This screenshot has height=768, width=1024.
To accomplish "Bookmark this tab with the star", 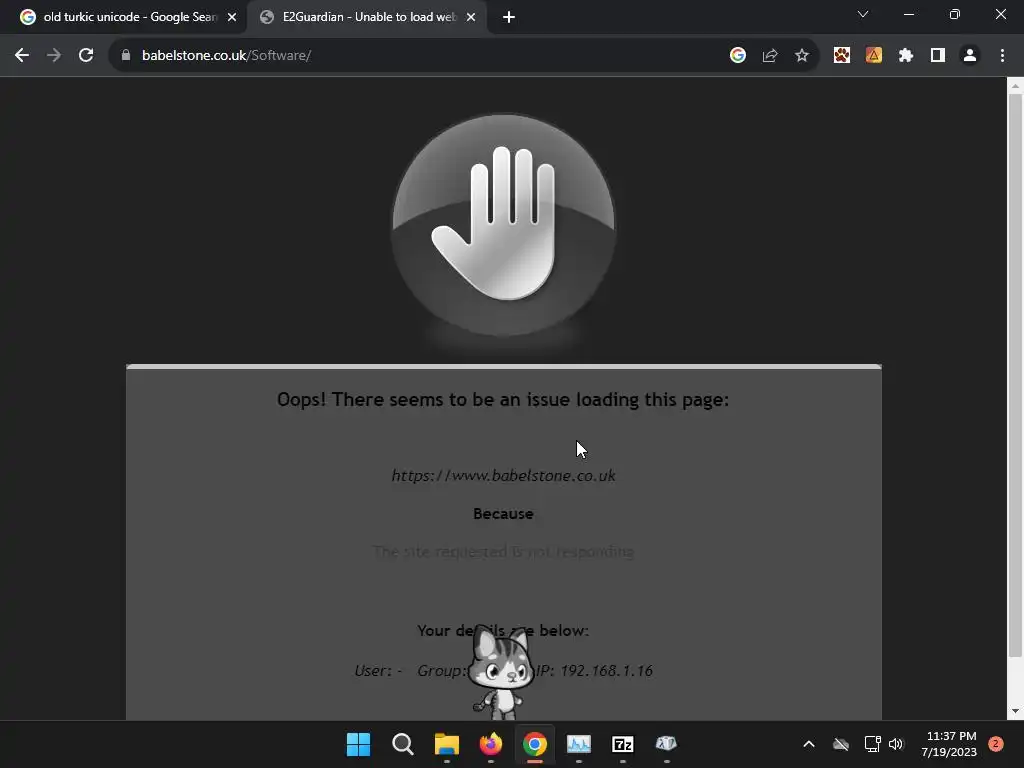I will click(x=802, y=56).
